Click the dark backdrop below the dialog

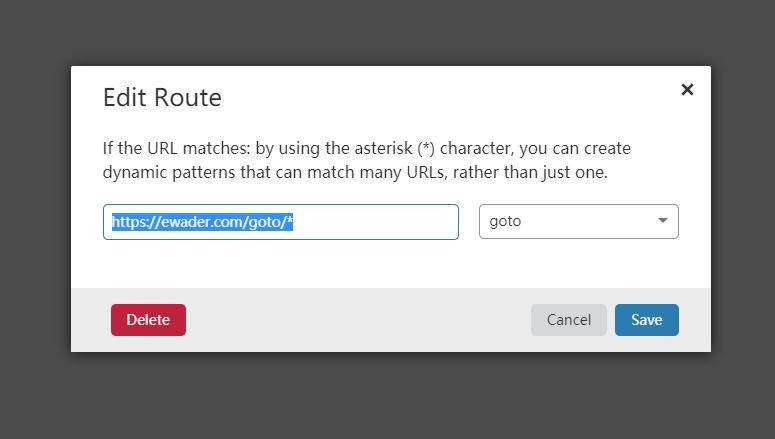click(x=388, y=395)
